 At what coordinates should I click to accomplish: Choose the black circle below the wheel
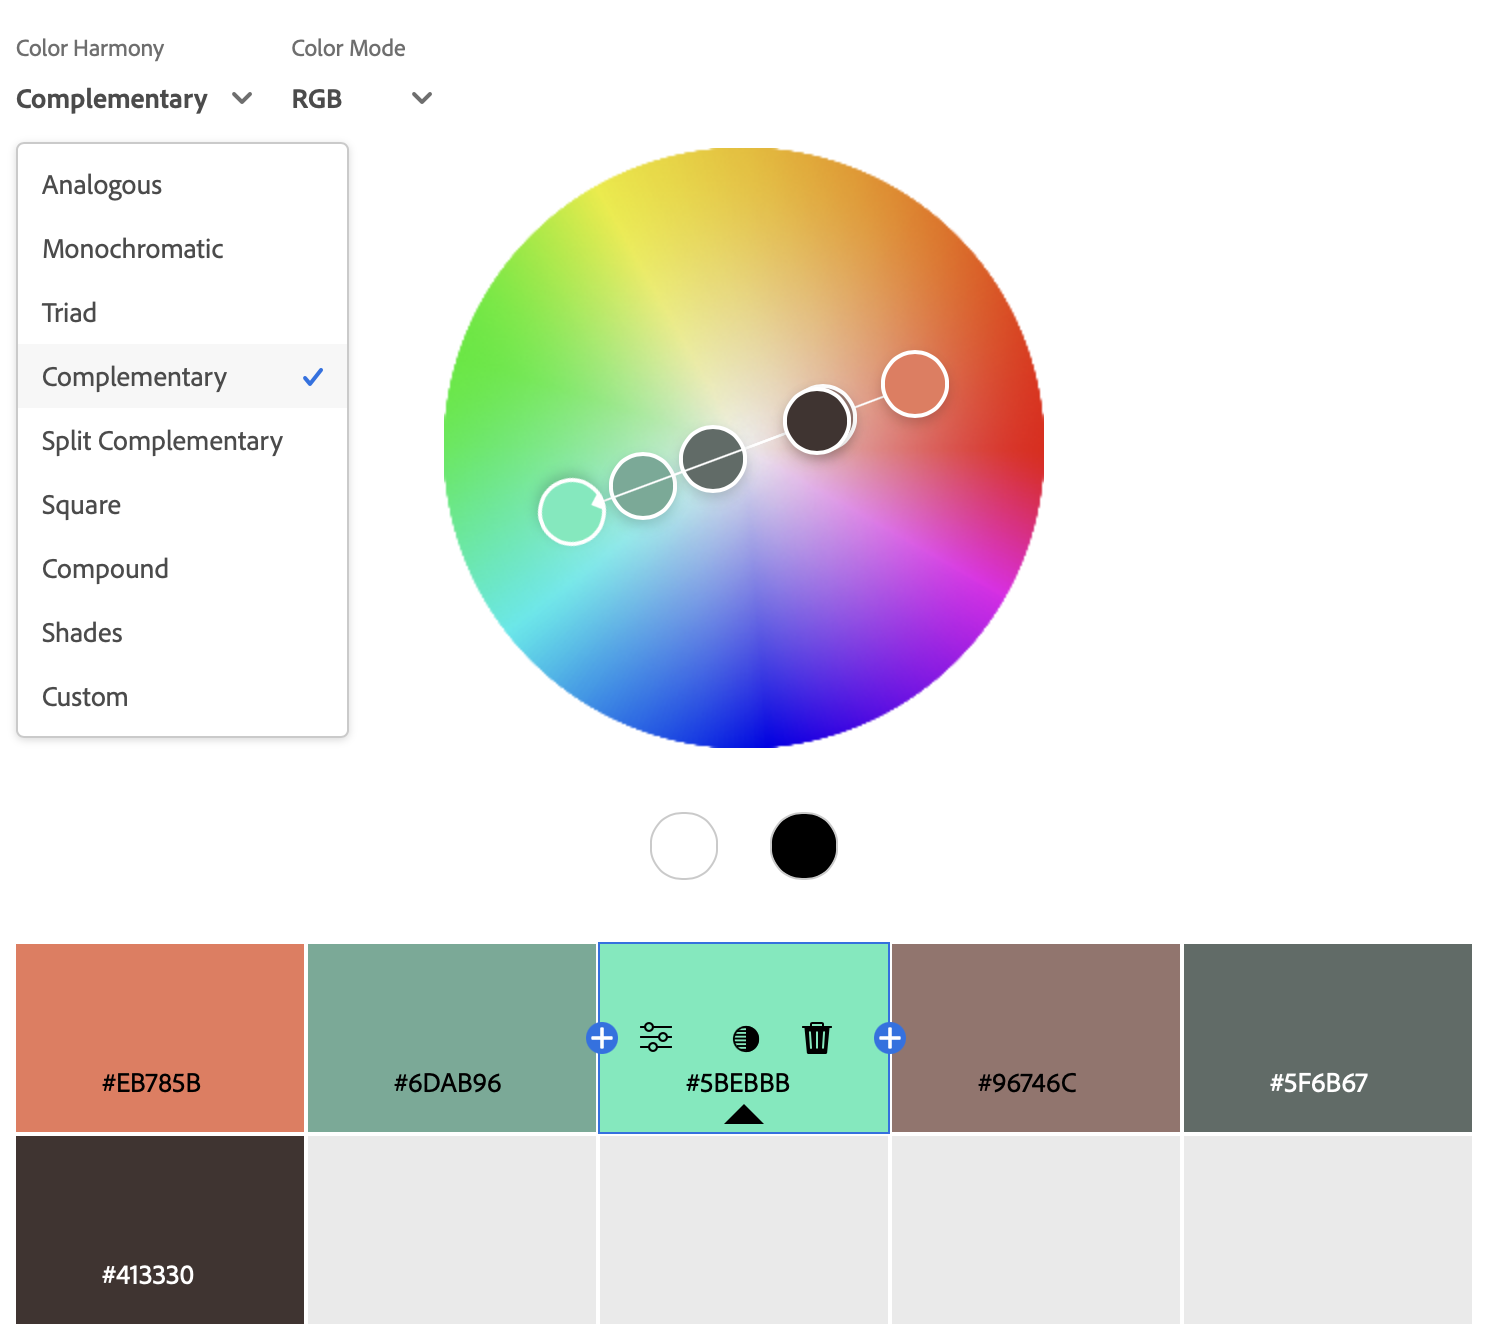[804, 846]
